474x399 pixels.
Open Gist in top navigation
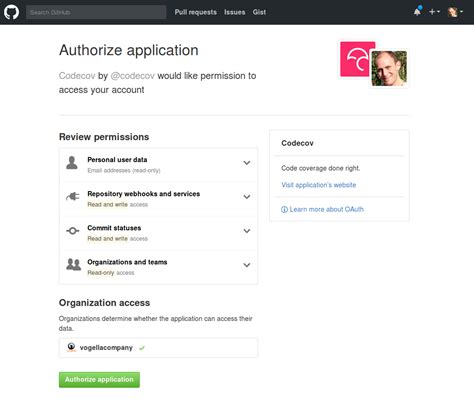coord(259,12)
